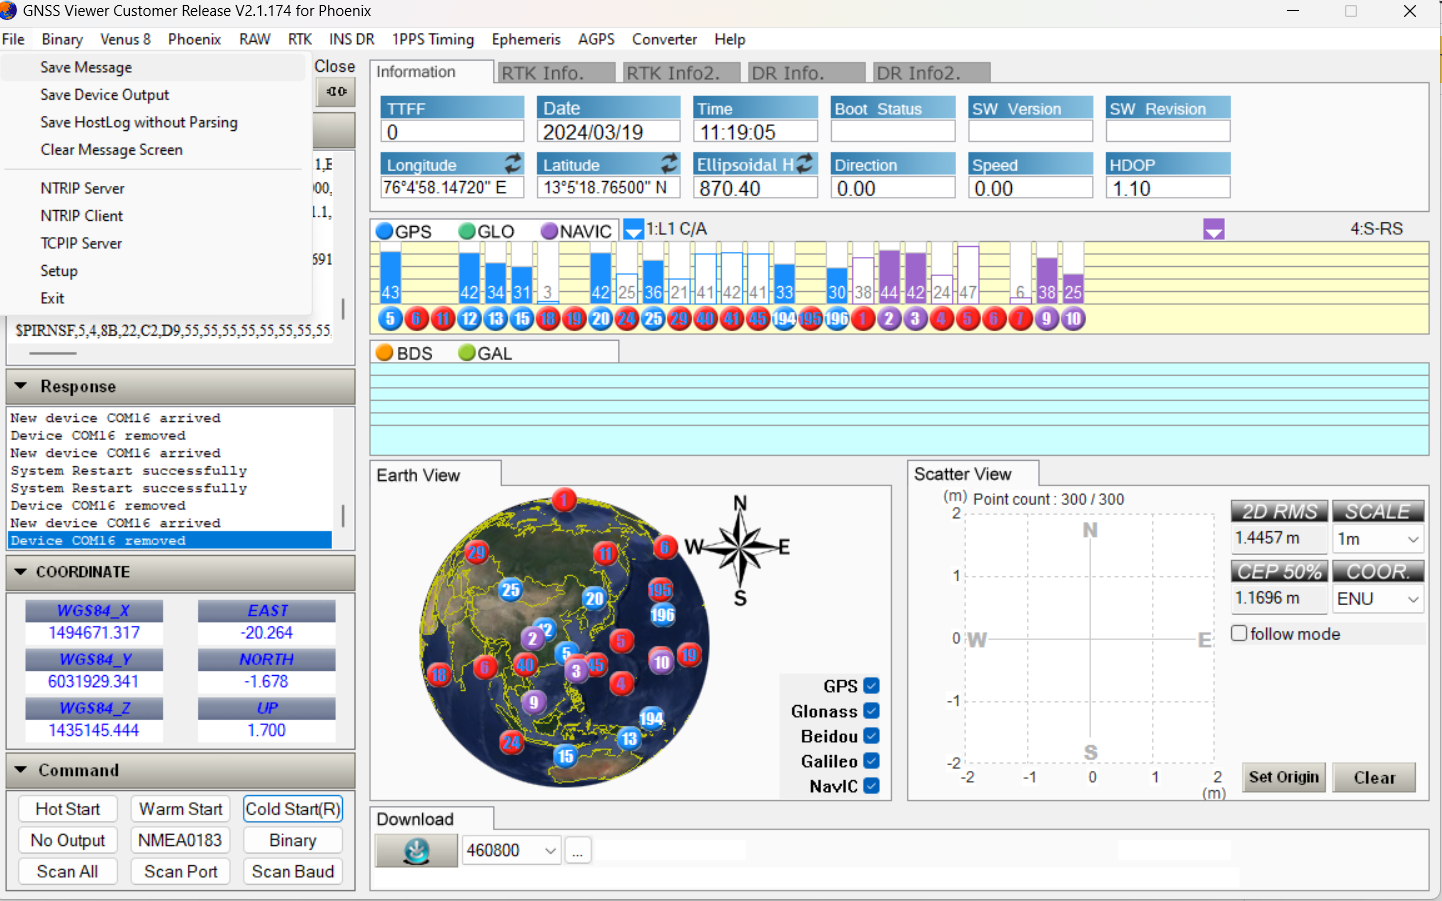Click the browse ellipsis button in Download
Viewport: 1442px width, 901px height.
578,851
